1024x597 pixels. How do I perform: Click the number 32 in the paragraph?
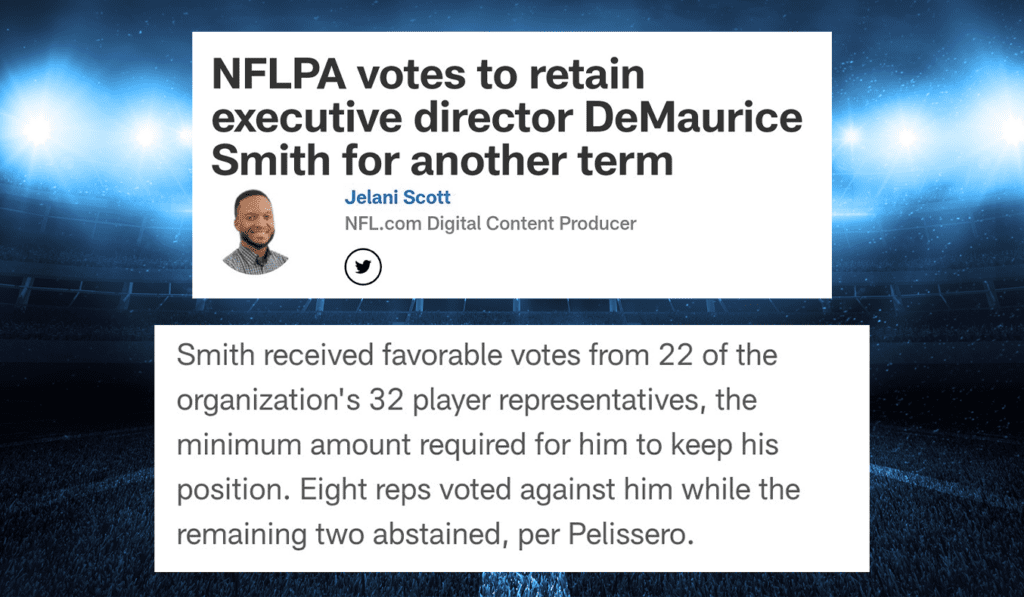(386, 400)
